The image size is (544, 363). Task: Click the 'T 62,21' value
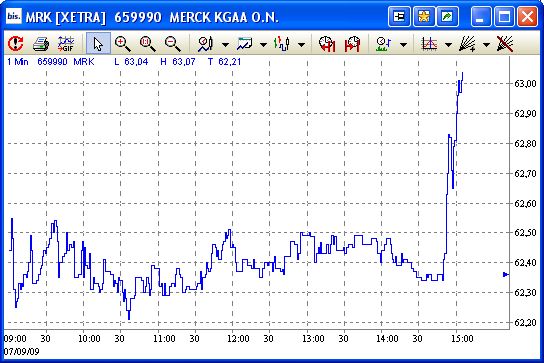pos(224,62)
